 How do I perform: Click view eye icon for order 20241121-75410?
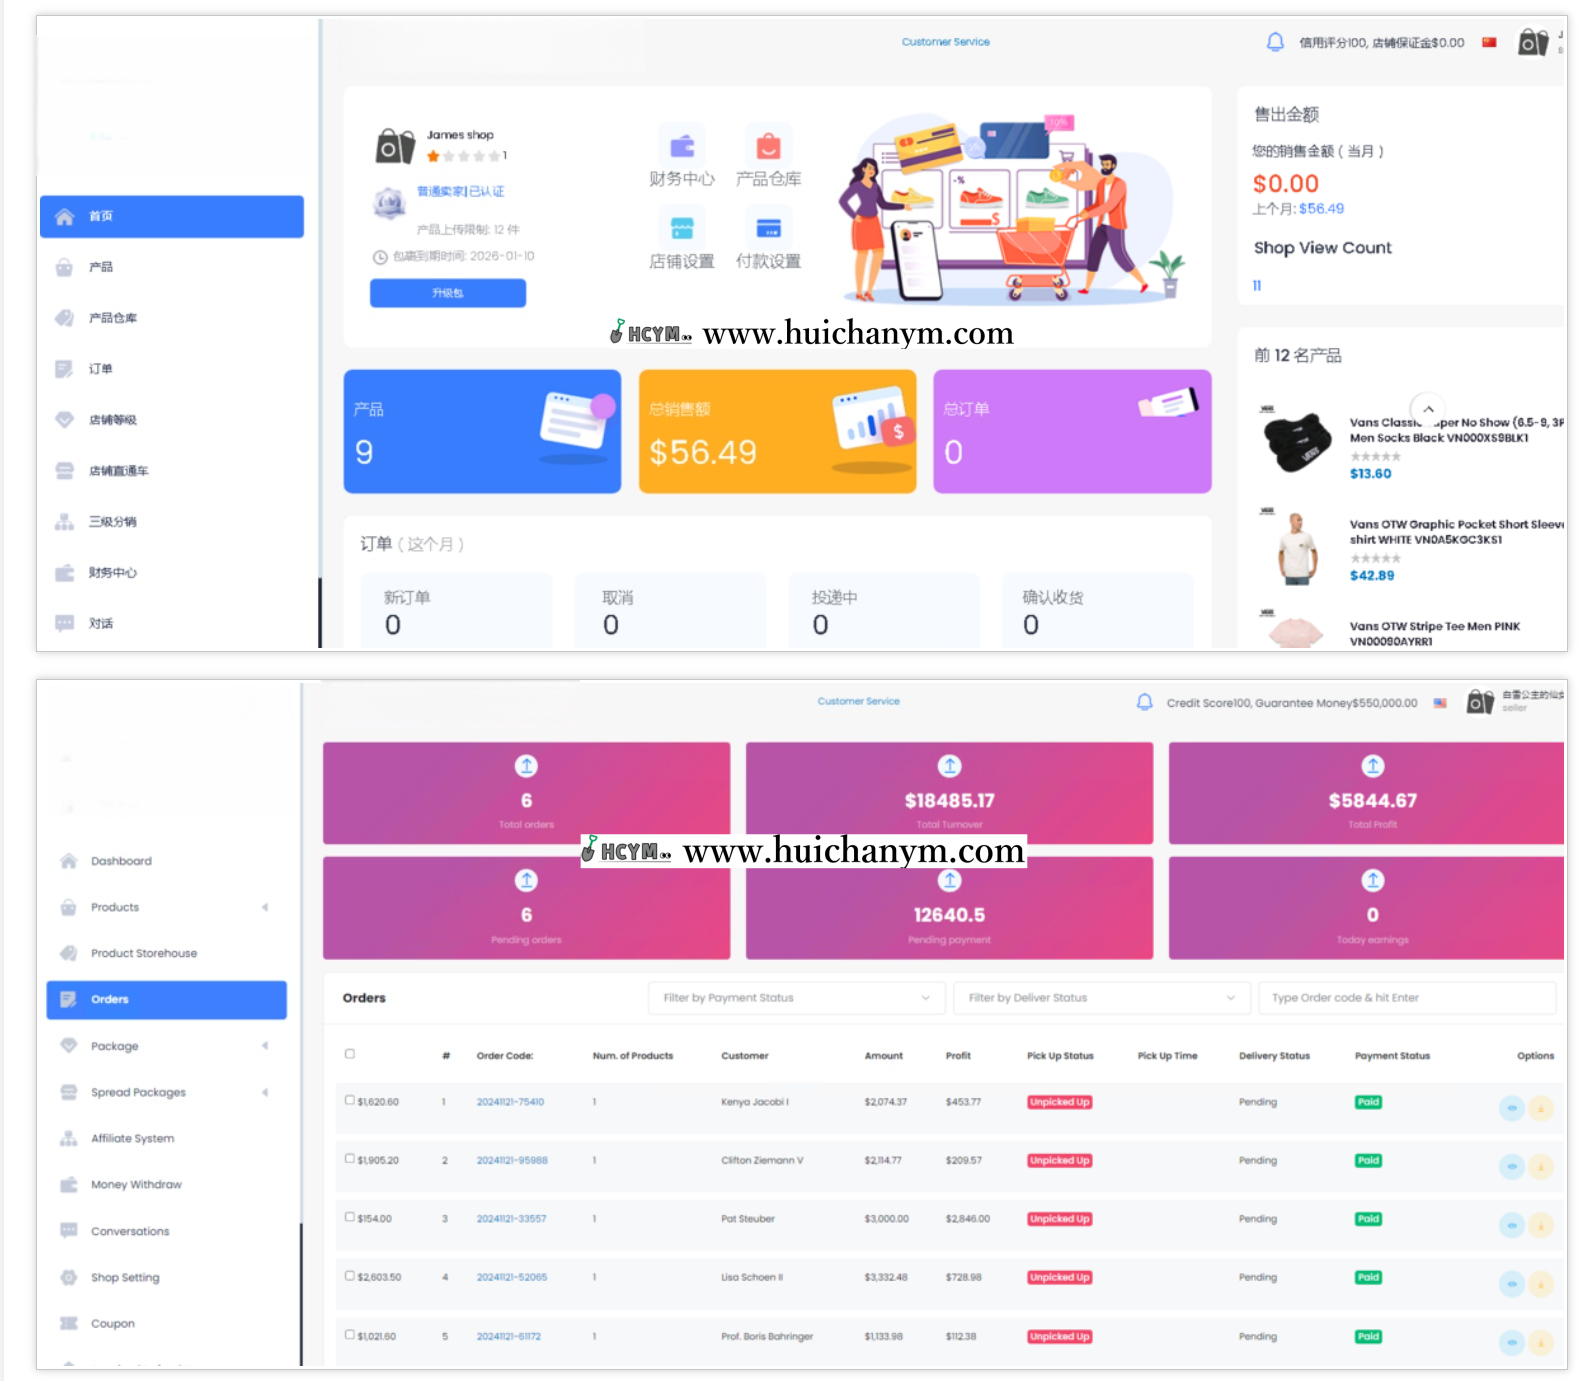coord(1511,1108)
